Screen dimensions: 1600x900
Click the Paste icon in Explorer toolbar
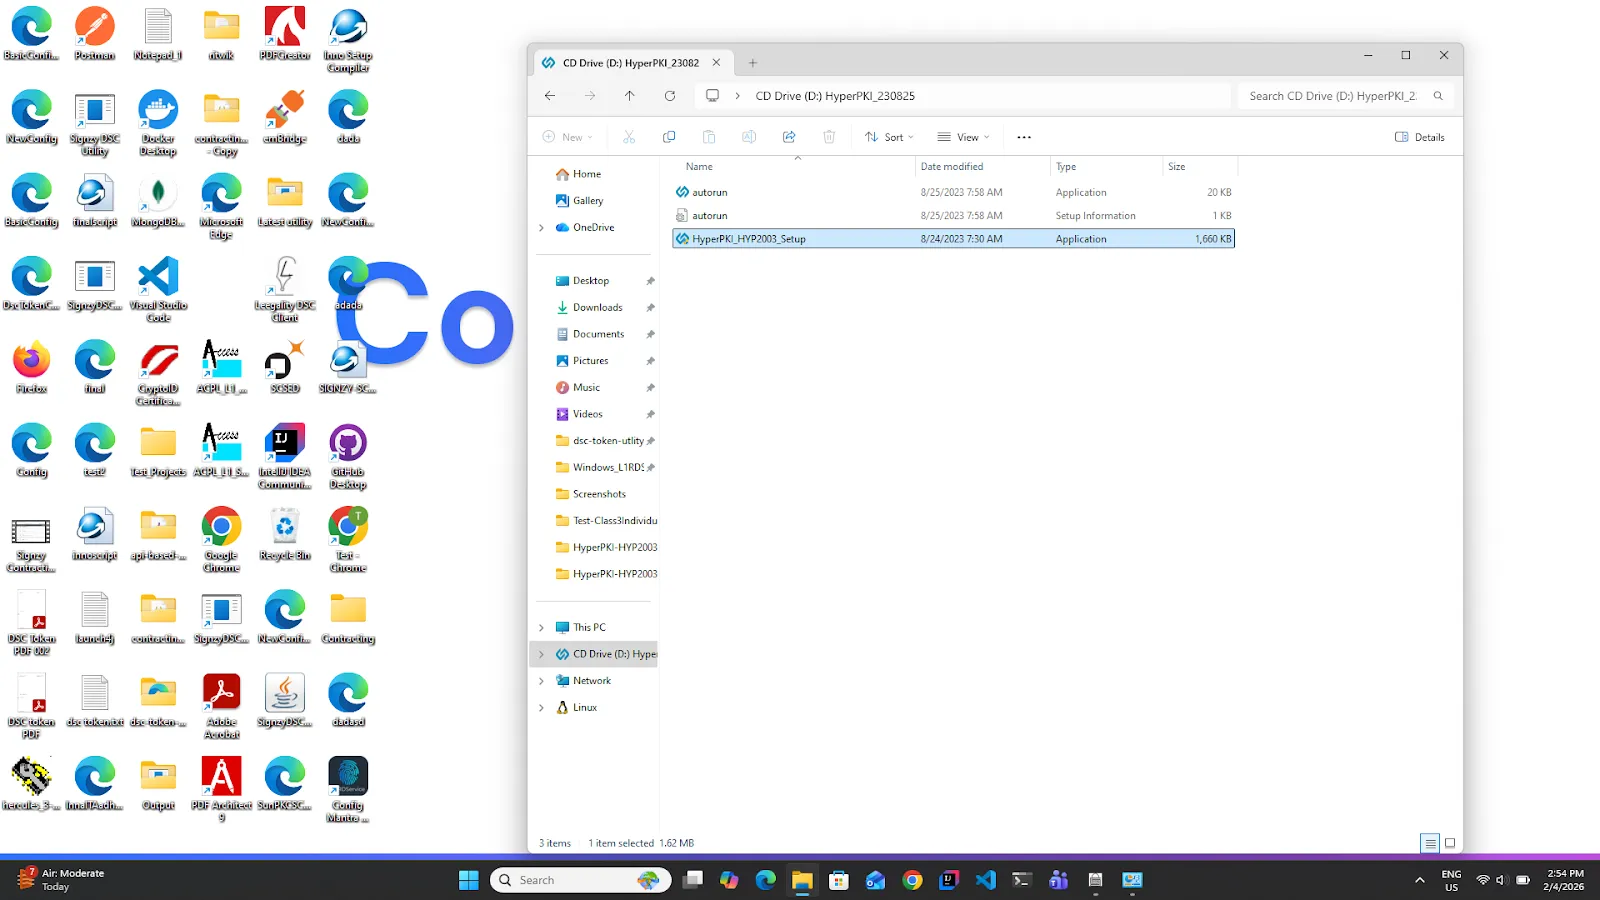709,137
